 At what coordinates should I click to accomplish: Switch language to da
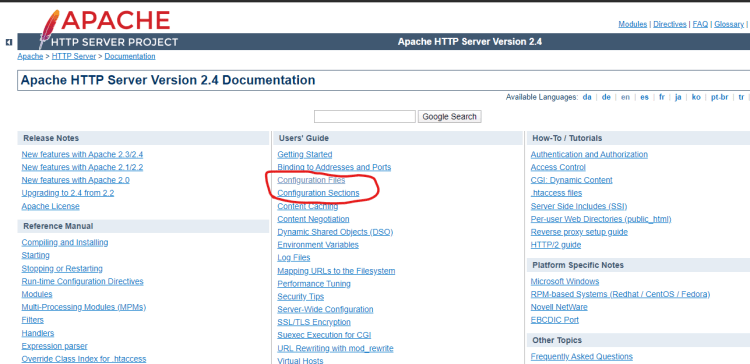(587, 97)
